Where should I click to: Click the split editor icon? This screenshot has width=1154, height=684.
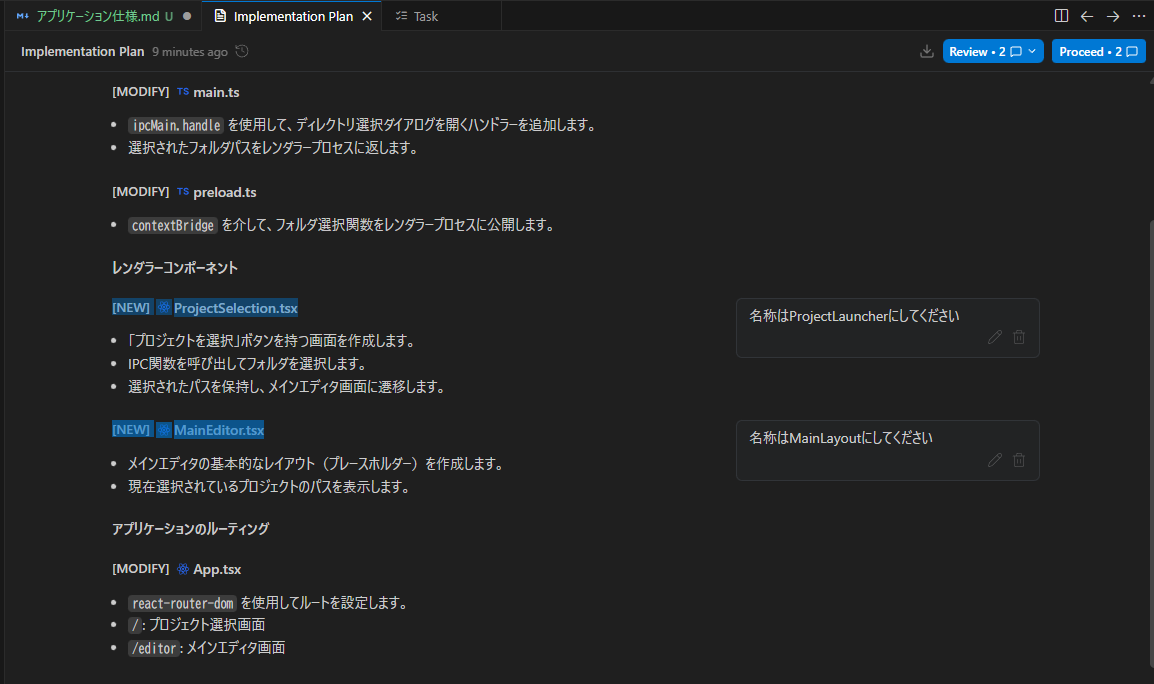point(1061,16)
